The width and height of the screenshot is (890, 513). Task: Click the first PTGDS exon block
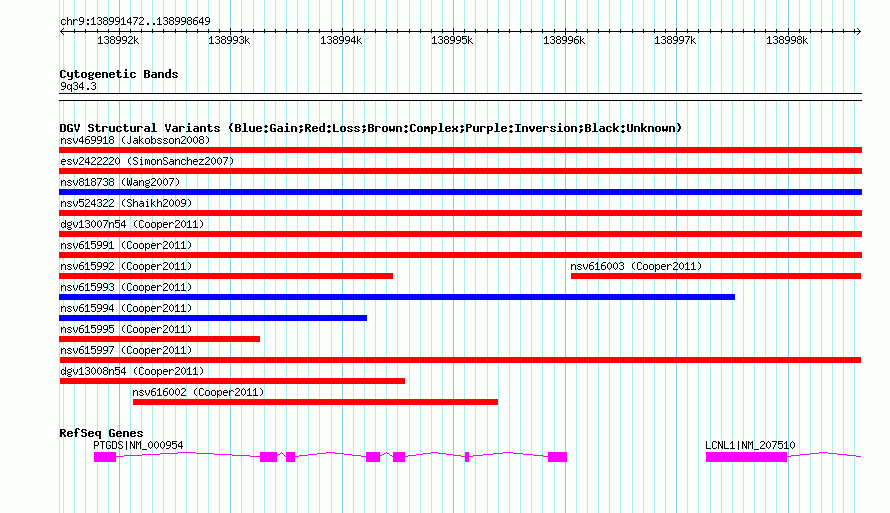pos(105,457)
